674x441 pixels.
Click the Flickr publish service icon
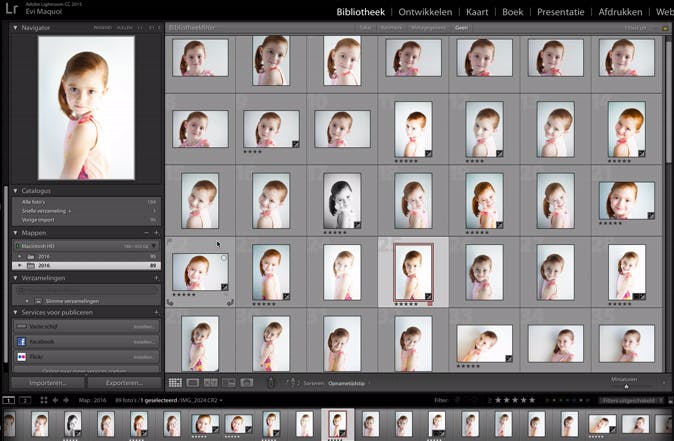22,356
